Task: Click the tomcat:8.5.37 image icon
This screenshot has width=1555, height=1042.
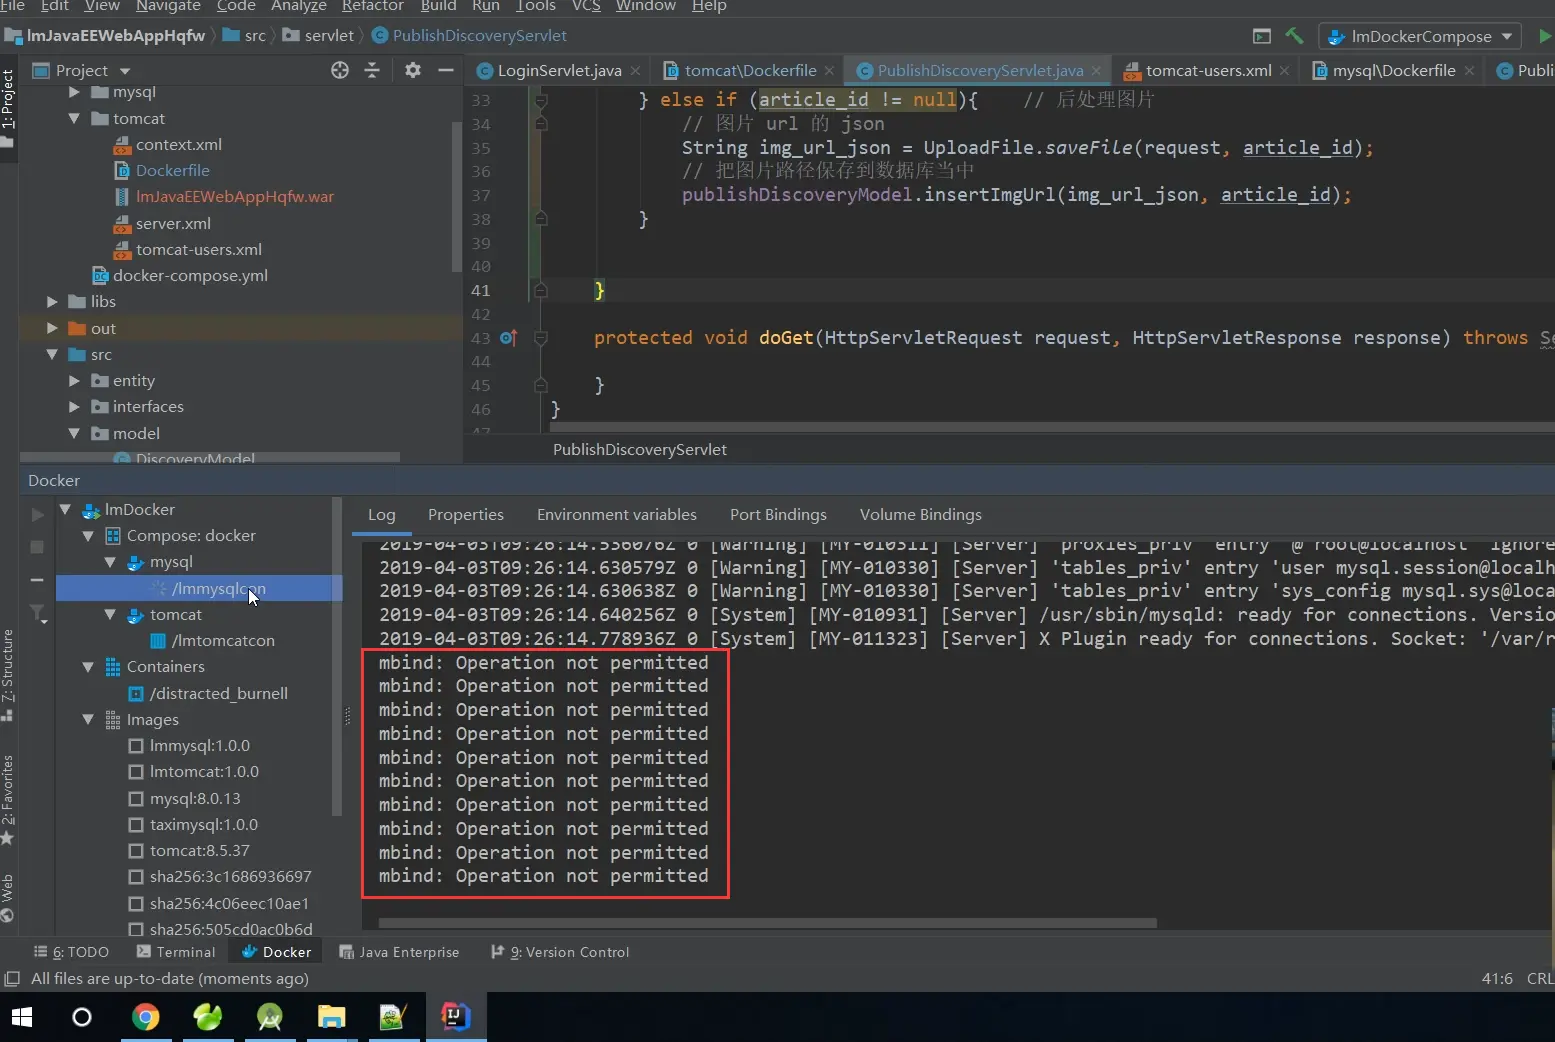Action: click(137, 851)
